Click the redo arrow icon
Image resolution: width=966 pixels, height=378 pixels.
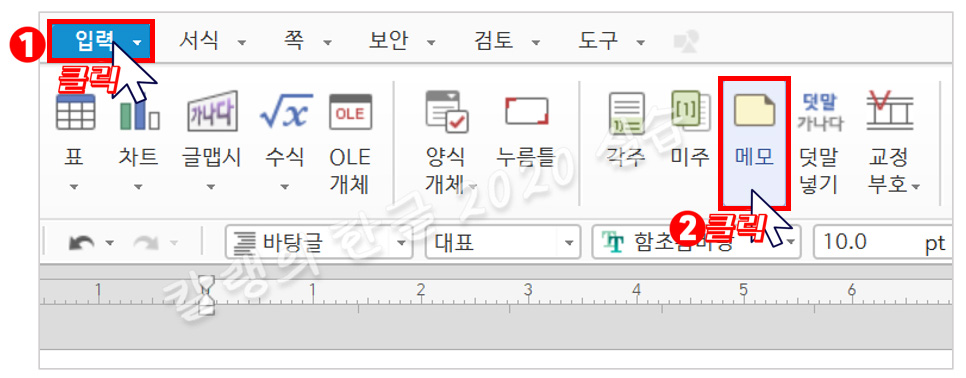click(x=145, y=244)
